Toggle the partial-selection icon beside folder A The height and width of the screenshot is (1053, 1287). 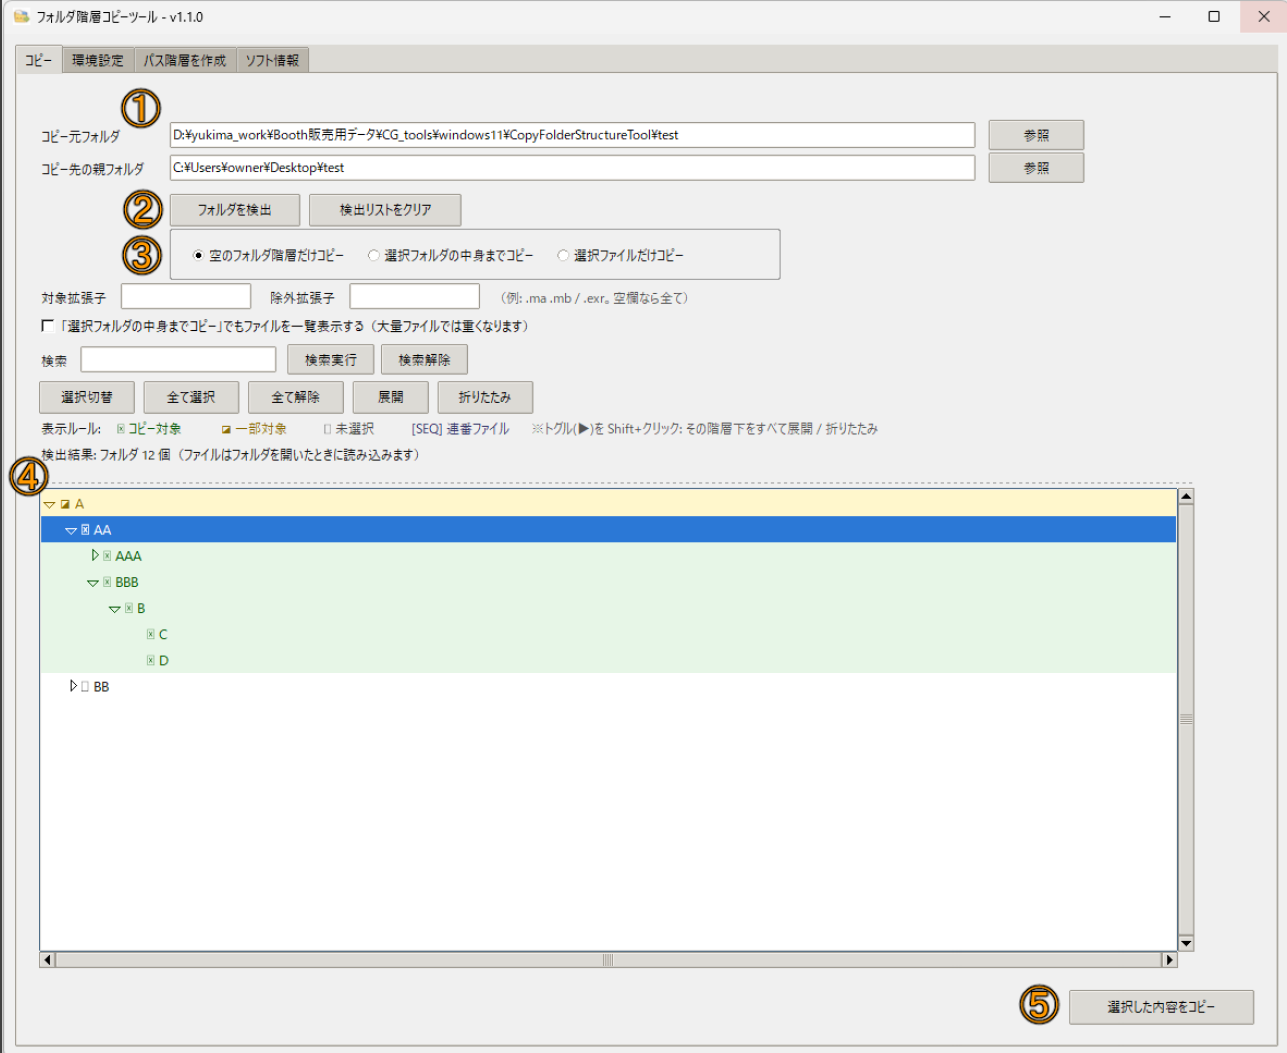point(65,504)
